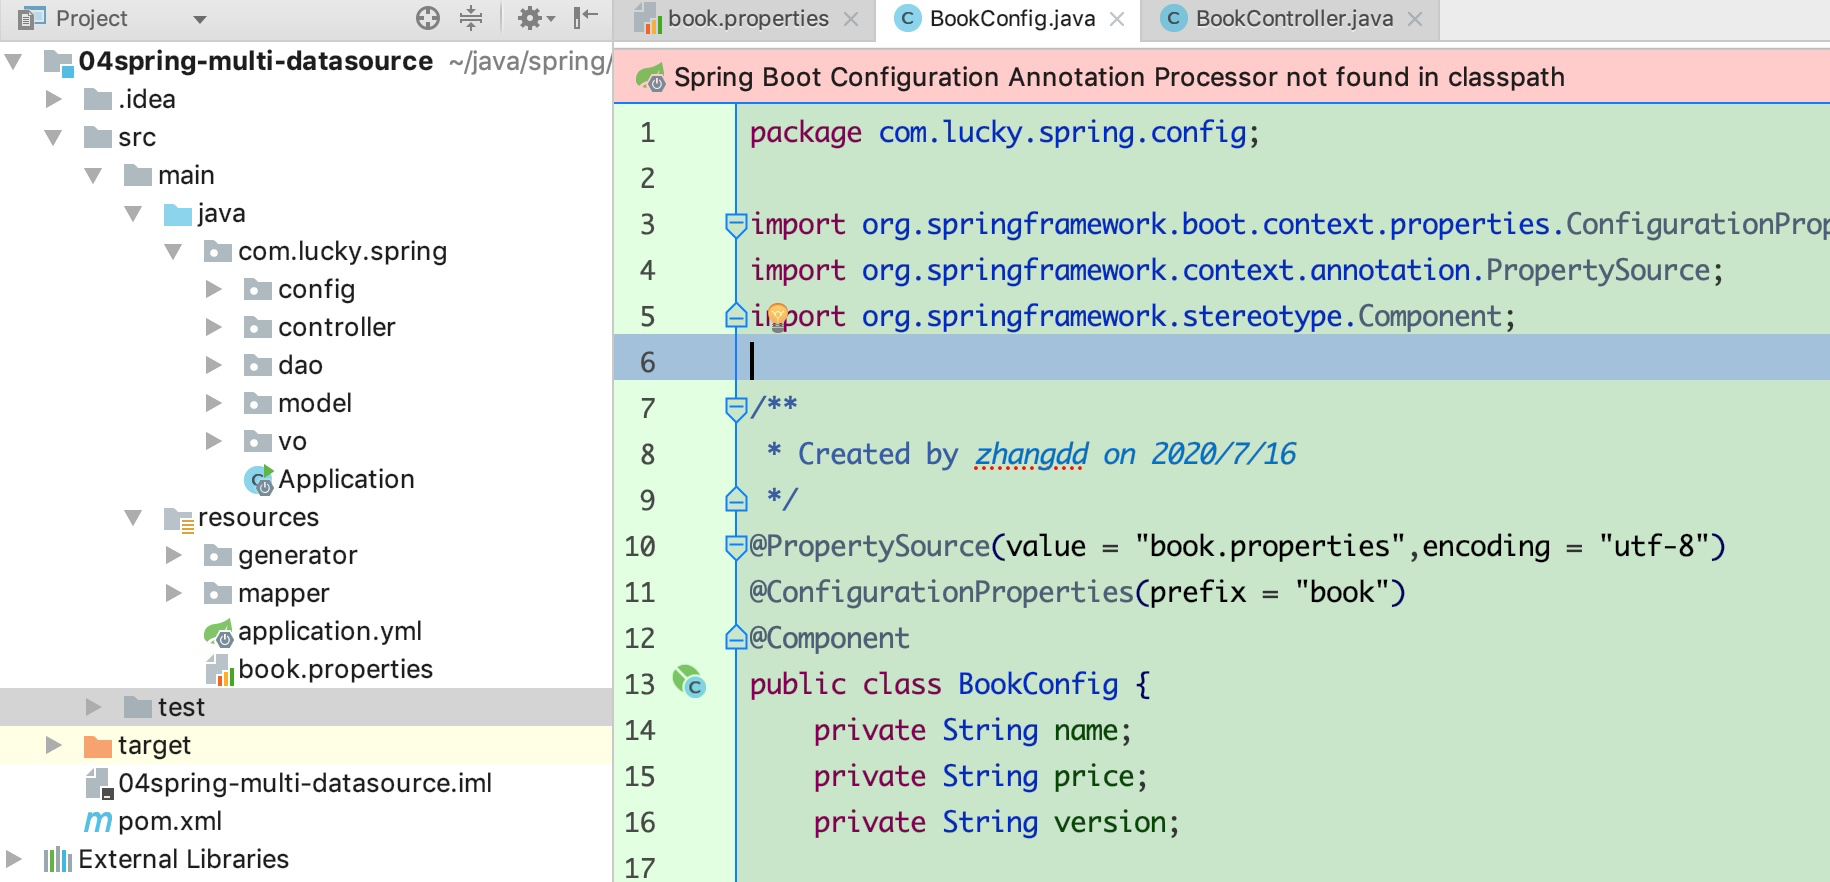
Task: Click the zhangdd author name in comment
Action: coord(1031,454)
